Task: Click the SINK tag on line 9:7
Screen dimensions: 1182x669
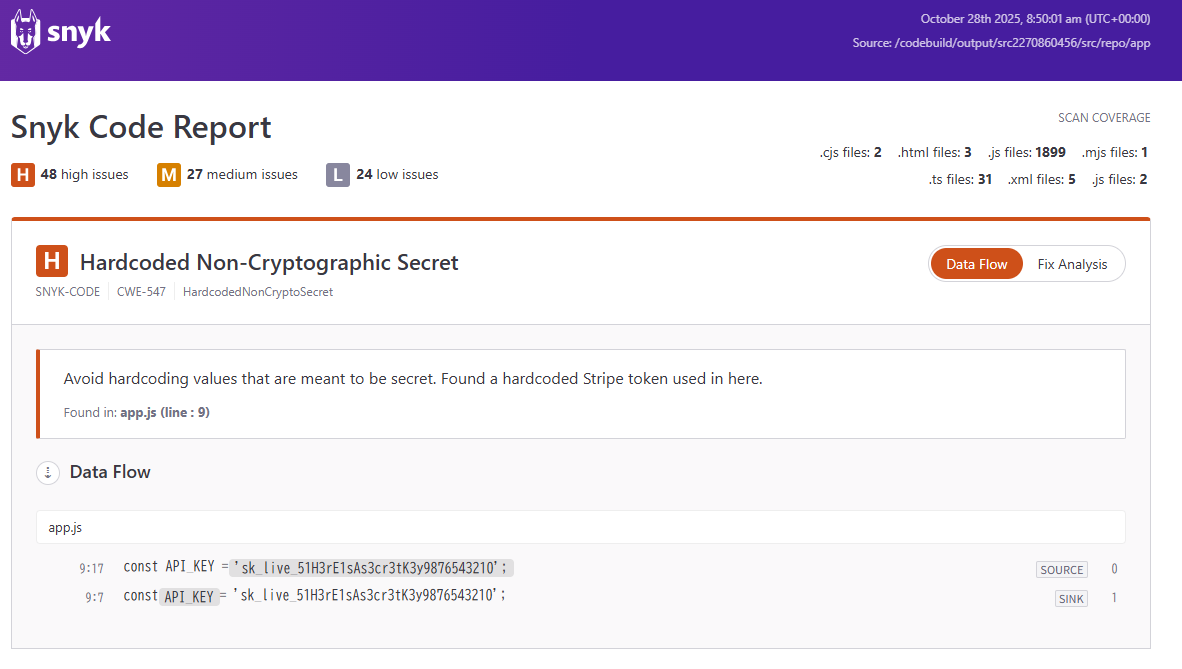Action: point(1070,598)
